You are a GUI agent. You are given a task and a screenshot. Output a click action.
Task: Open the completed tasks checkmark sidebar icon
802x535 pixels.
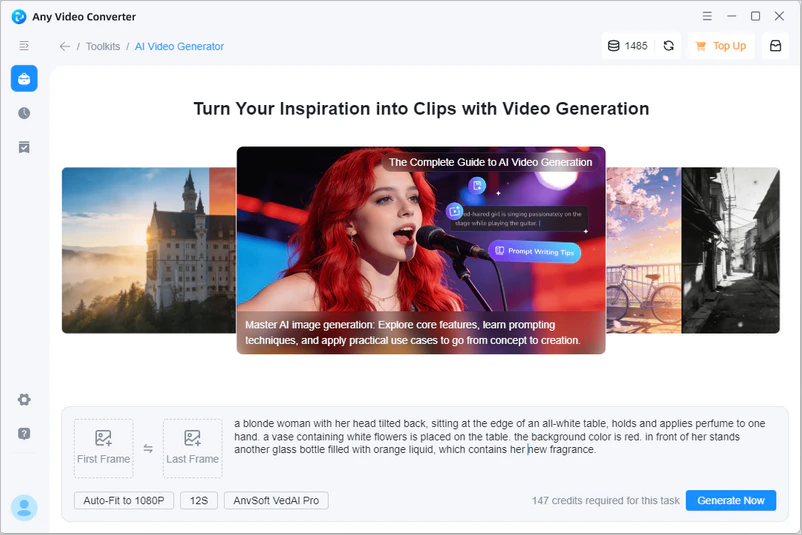coord(24,147)
